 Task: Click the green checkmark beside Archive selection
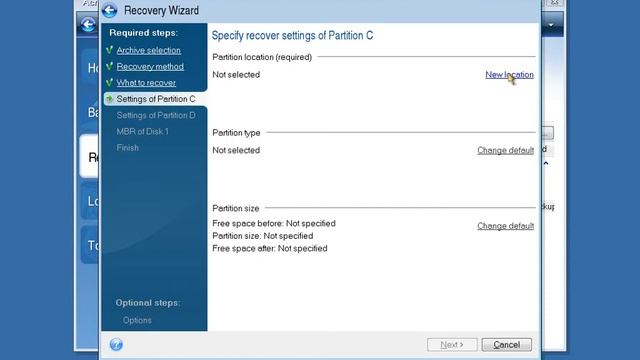click(109, 50)
